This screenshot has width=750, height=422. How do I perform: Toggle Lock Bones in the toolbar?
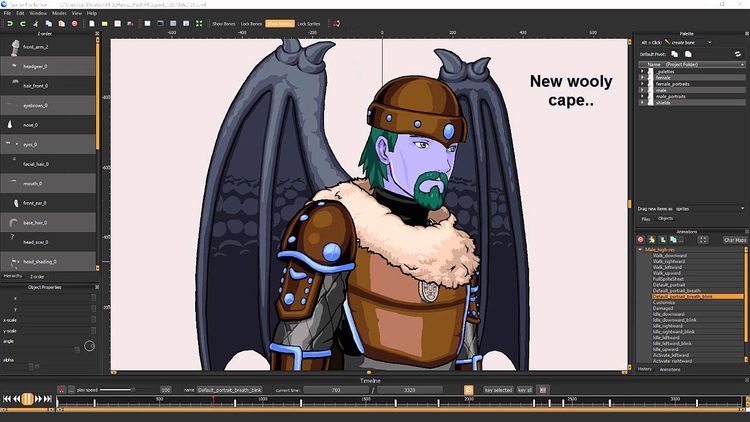pyautogui.click(x=251, y=23)
